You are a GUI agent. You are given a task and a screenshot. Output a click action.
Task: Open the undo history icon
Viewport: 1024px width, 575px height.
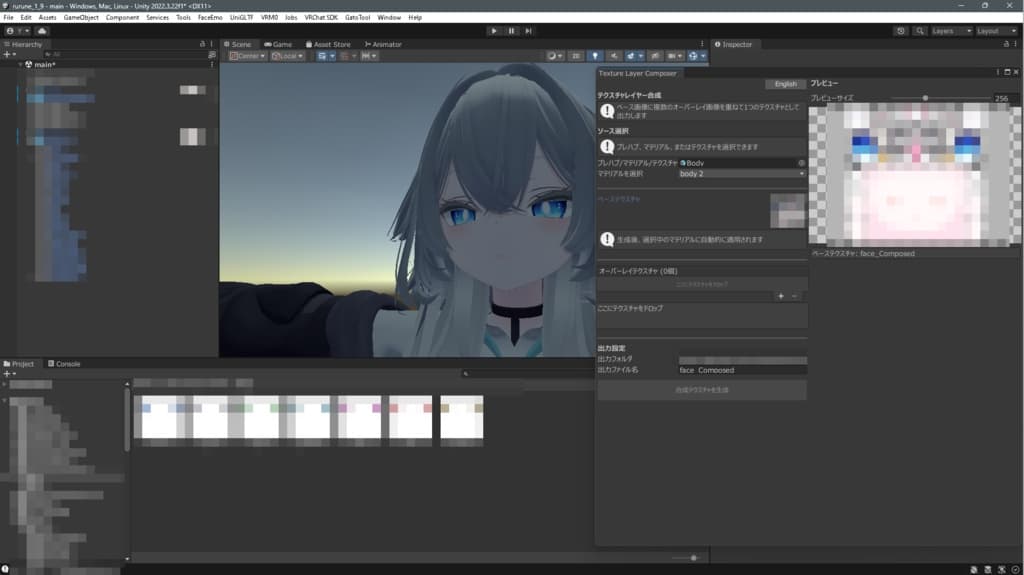point(901,31)
